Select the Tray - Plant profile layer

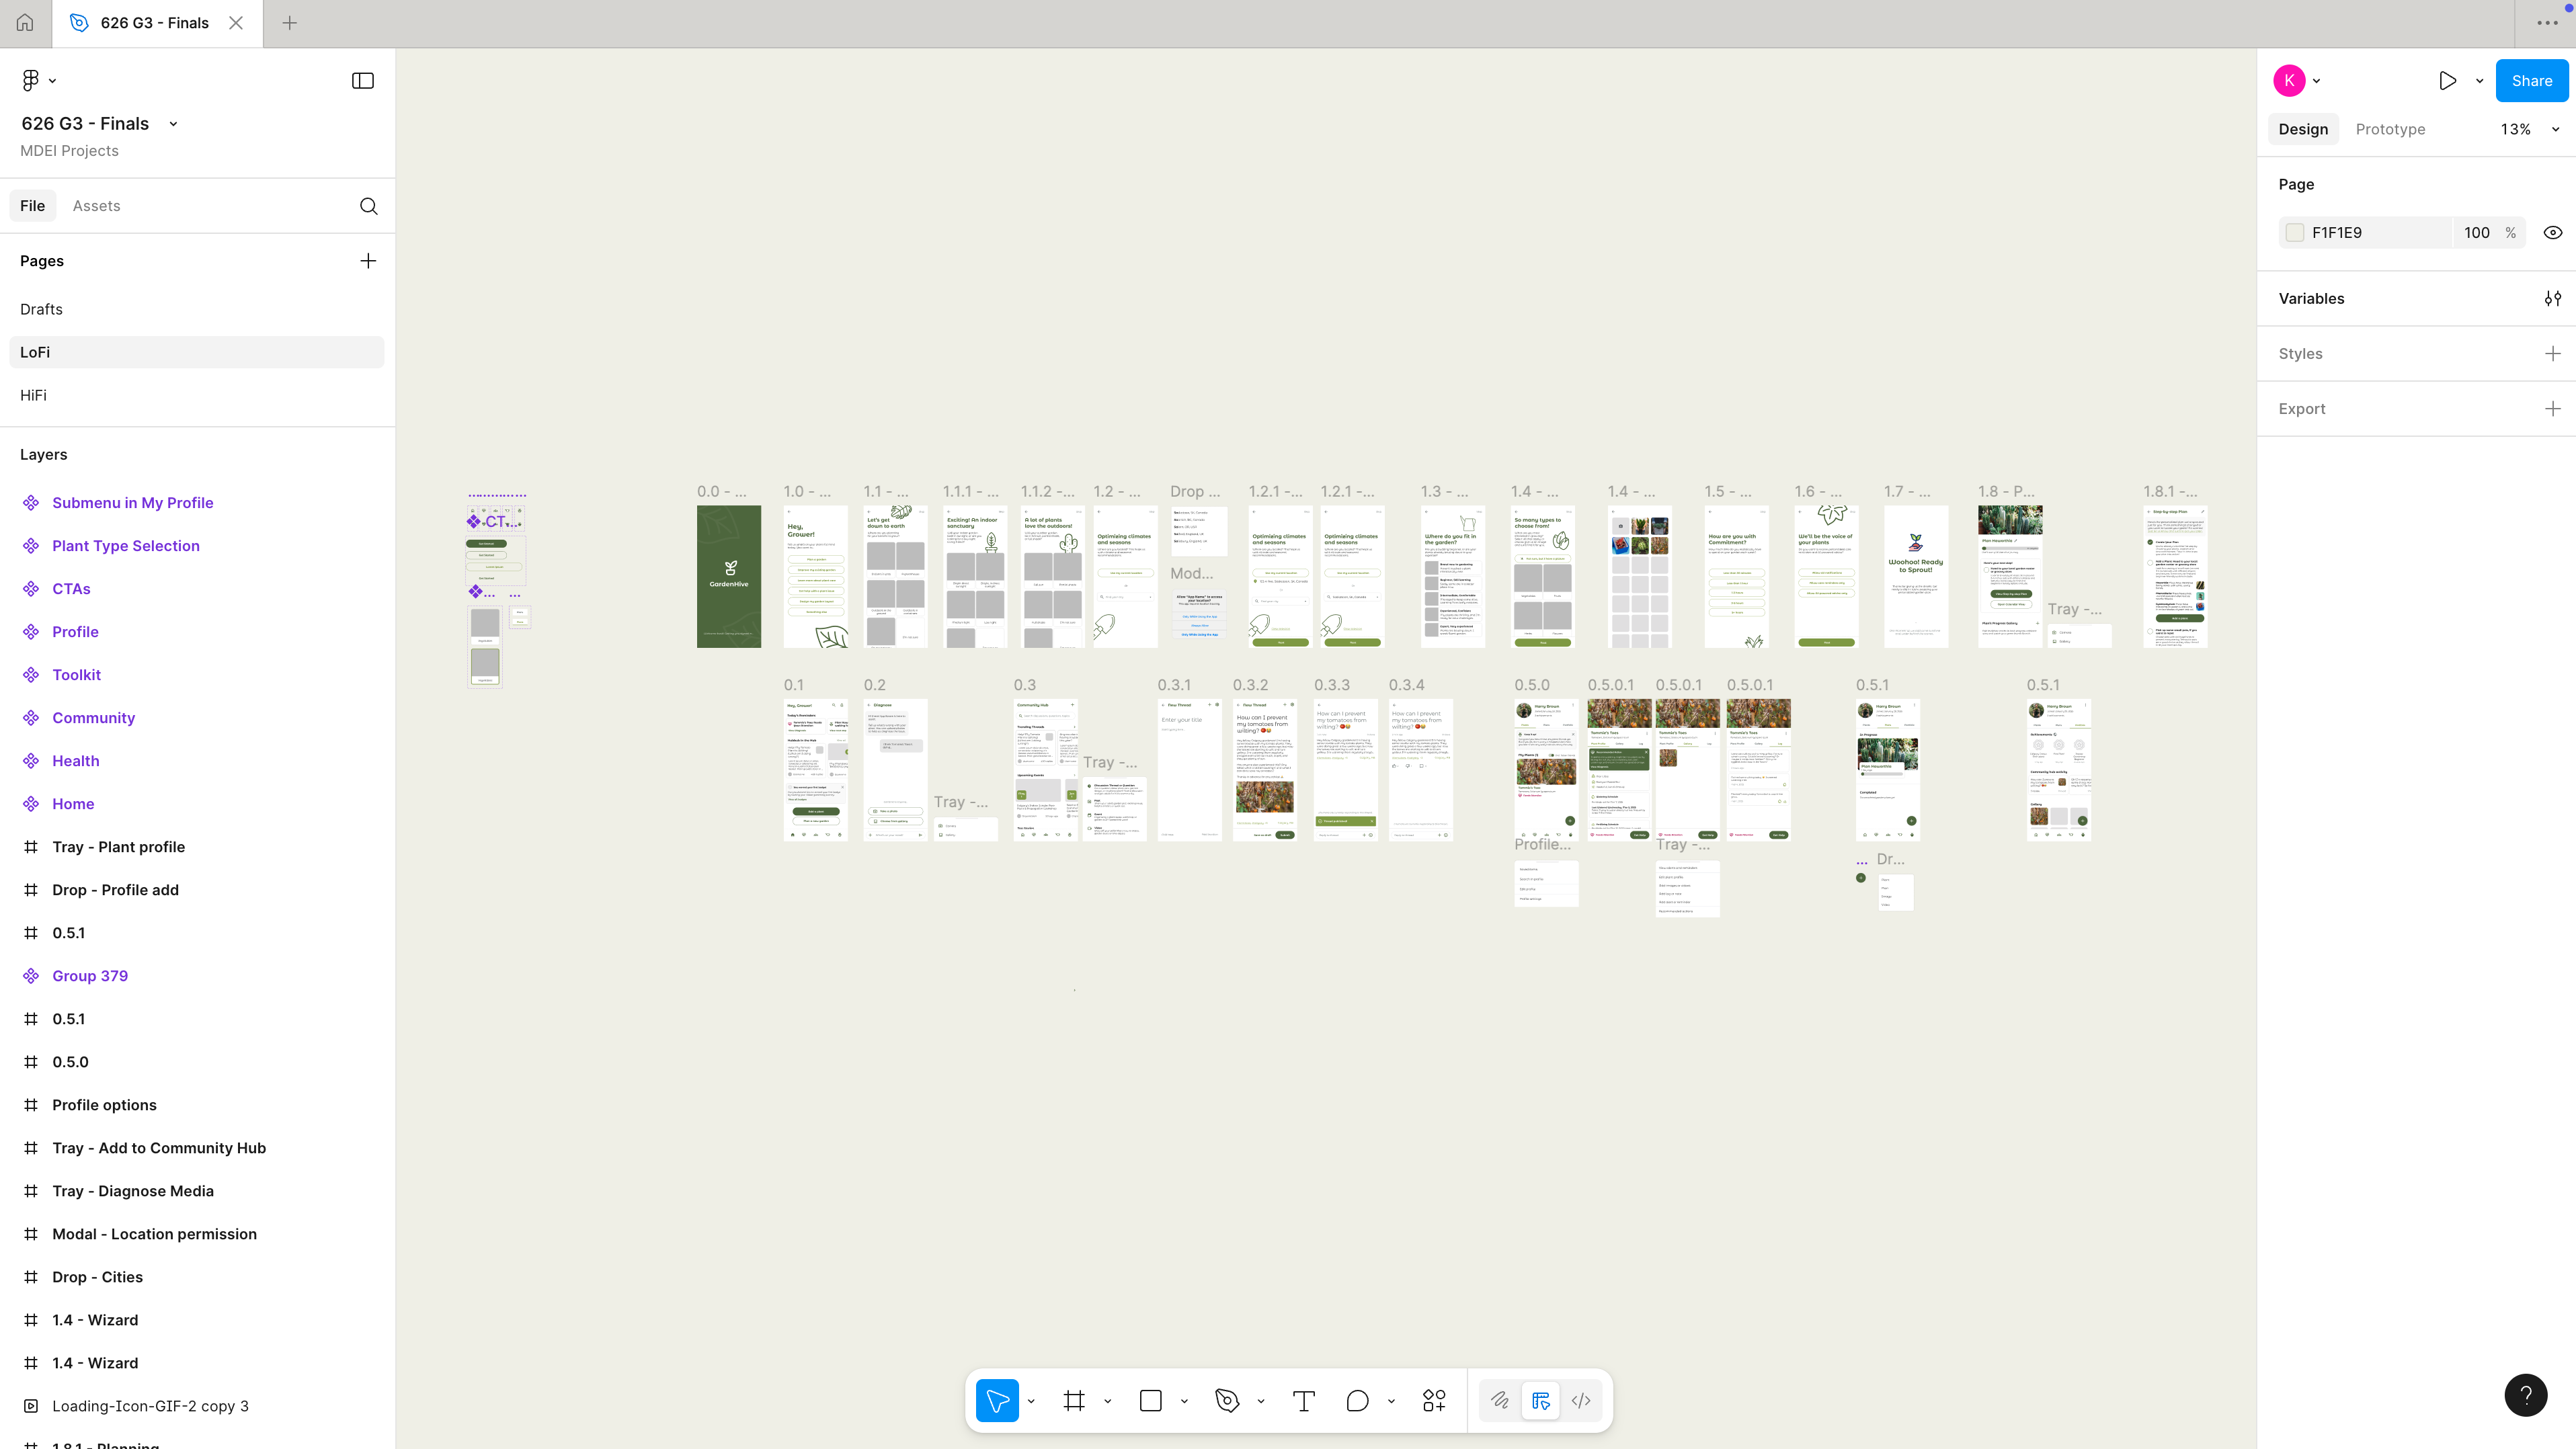coord(118,847)
